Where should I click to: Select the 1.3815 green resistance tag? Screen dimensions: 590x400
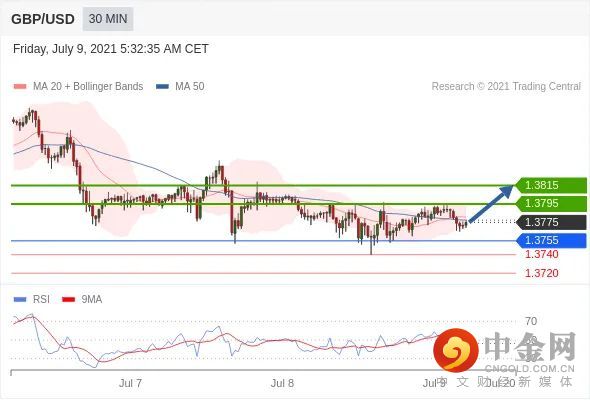[x=551, y=186]
